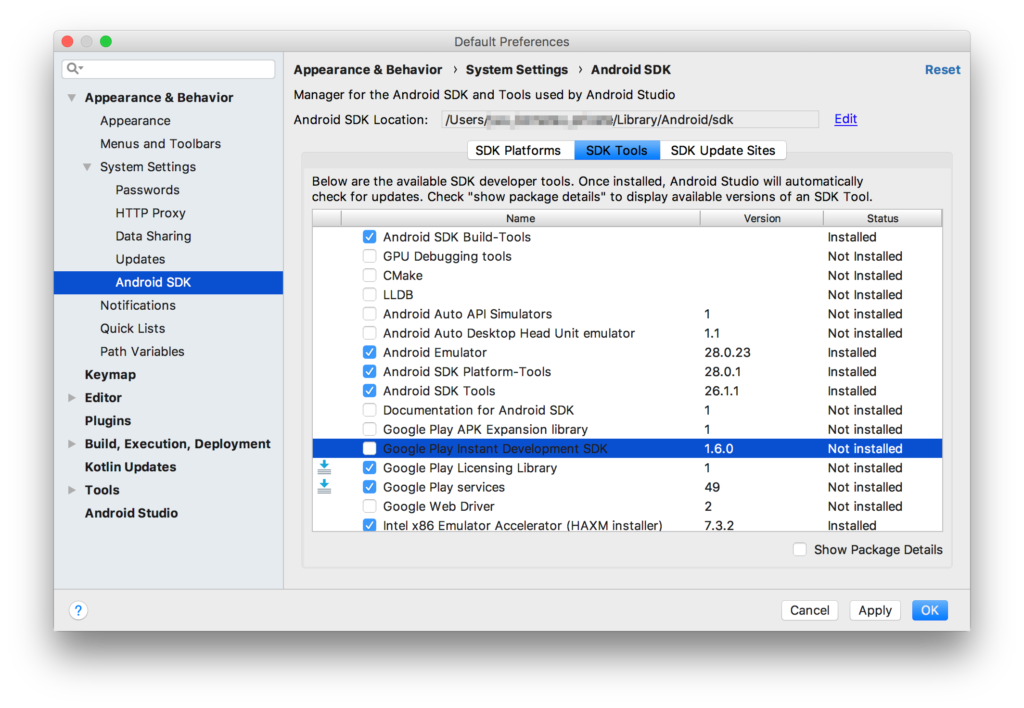
Task: Collapse the System Settings subtree
Action: pos(87,167)
